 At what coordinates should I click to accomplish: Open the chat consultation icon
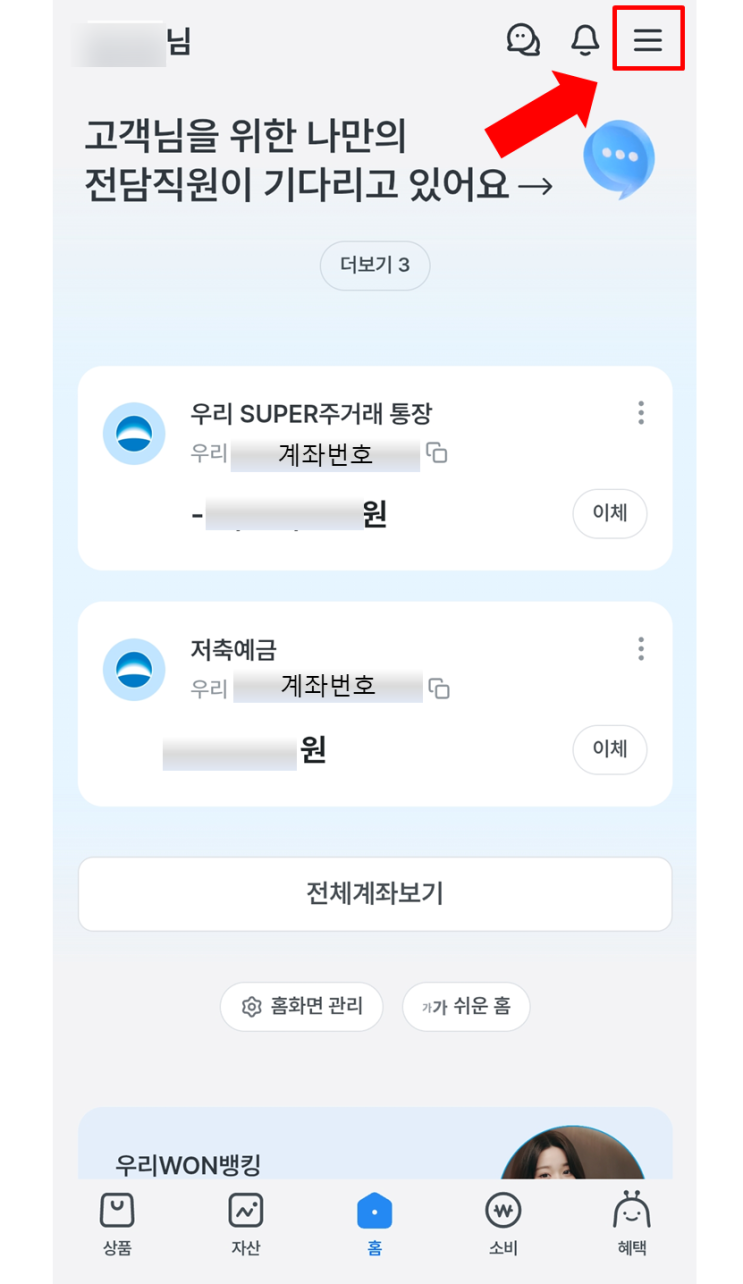(523, 40)
